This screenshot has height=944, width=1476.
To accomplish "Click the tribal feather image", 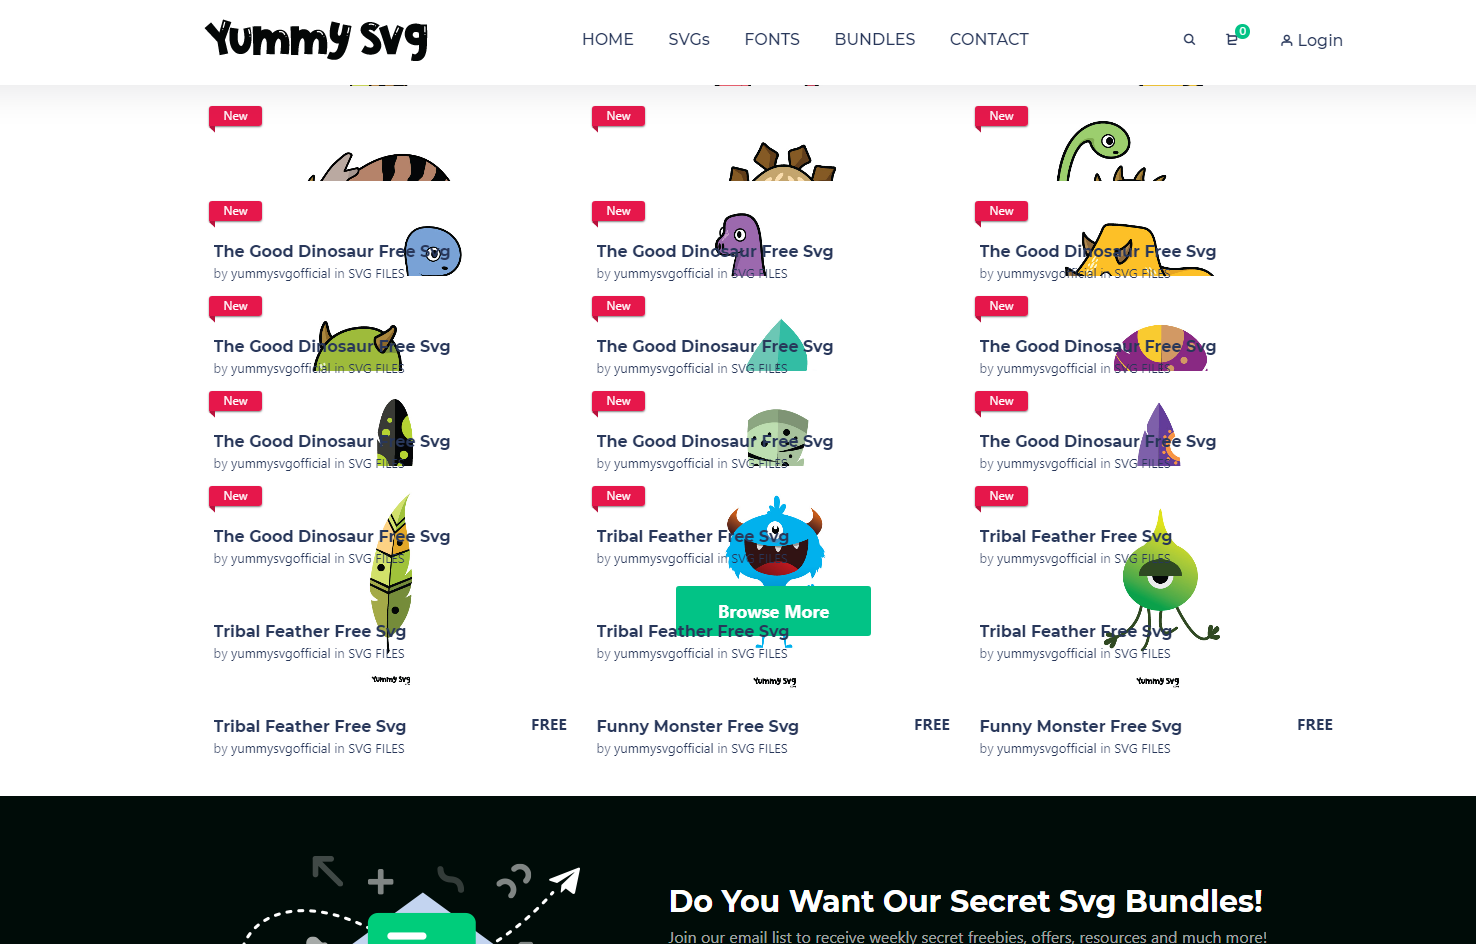I will 392,572.
